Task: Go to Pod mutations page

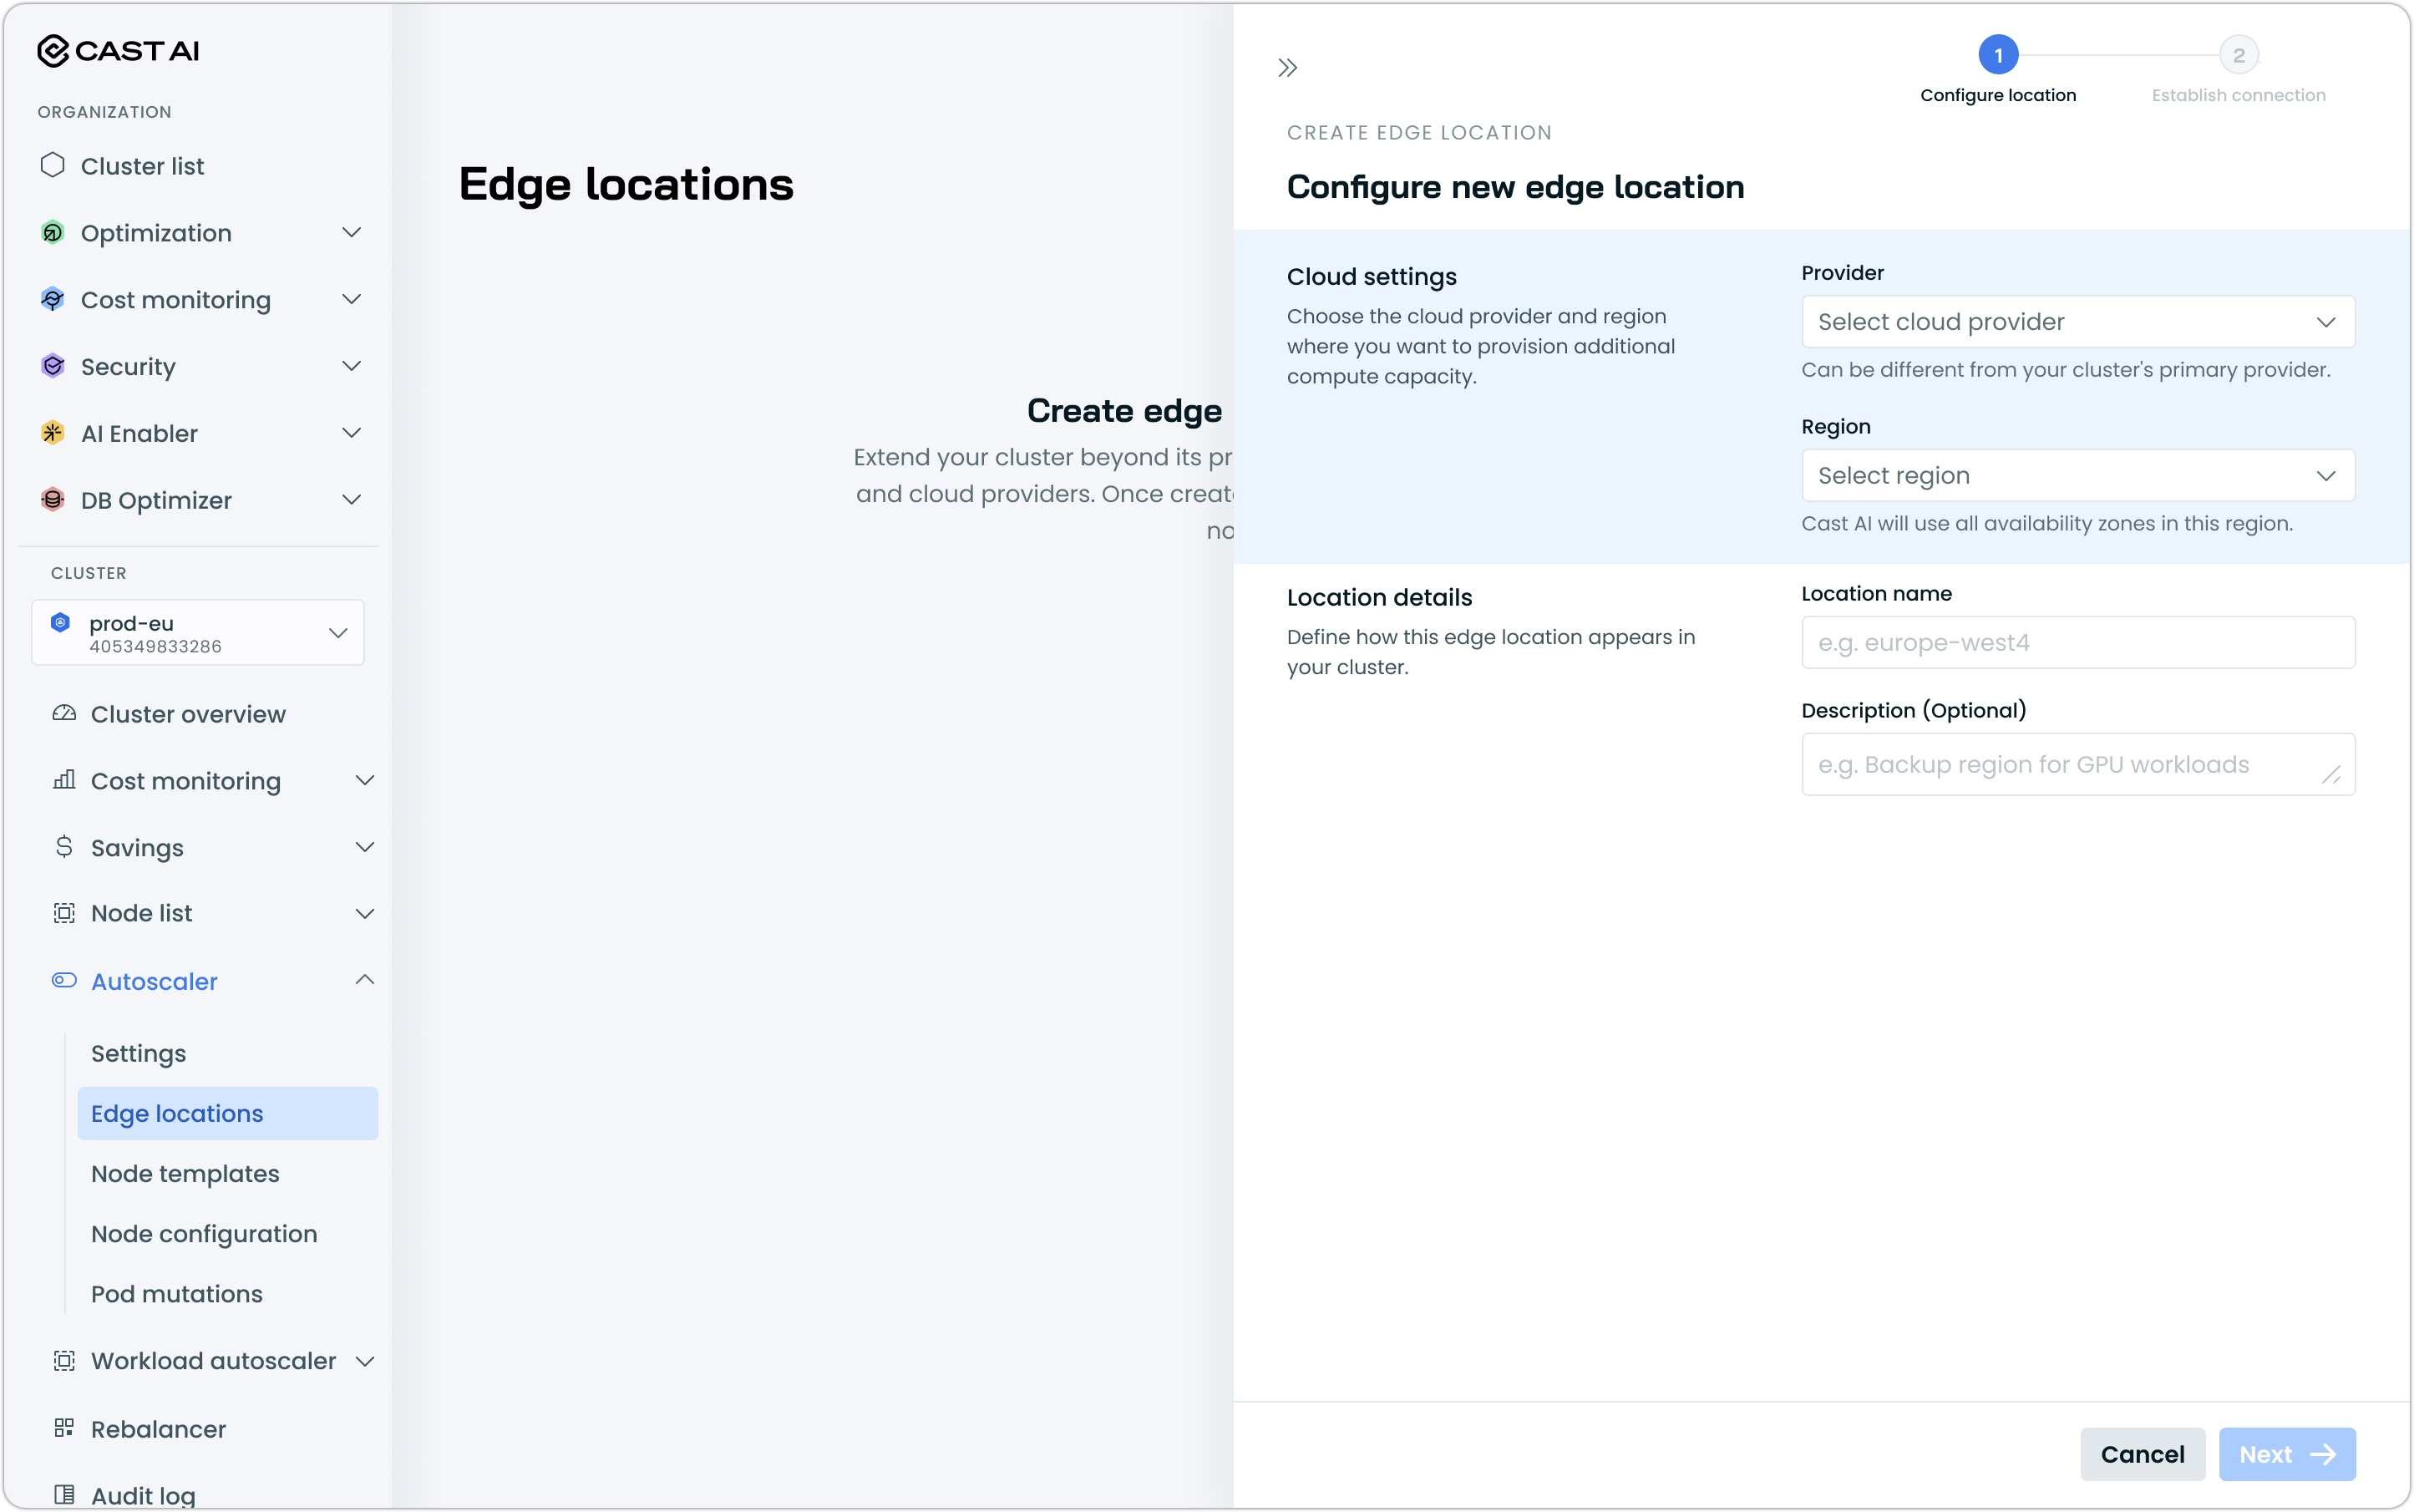Action: (177, 1294)
